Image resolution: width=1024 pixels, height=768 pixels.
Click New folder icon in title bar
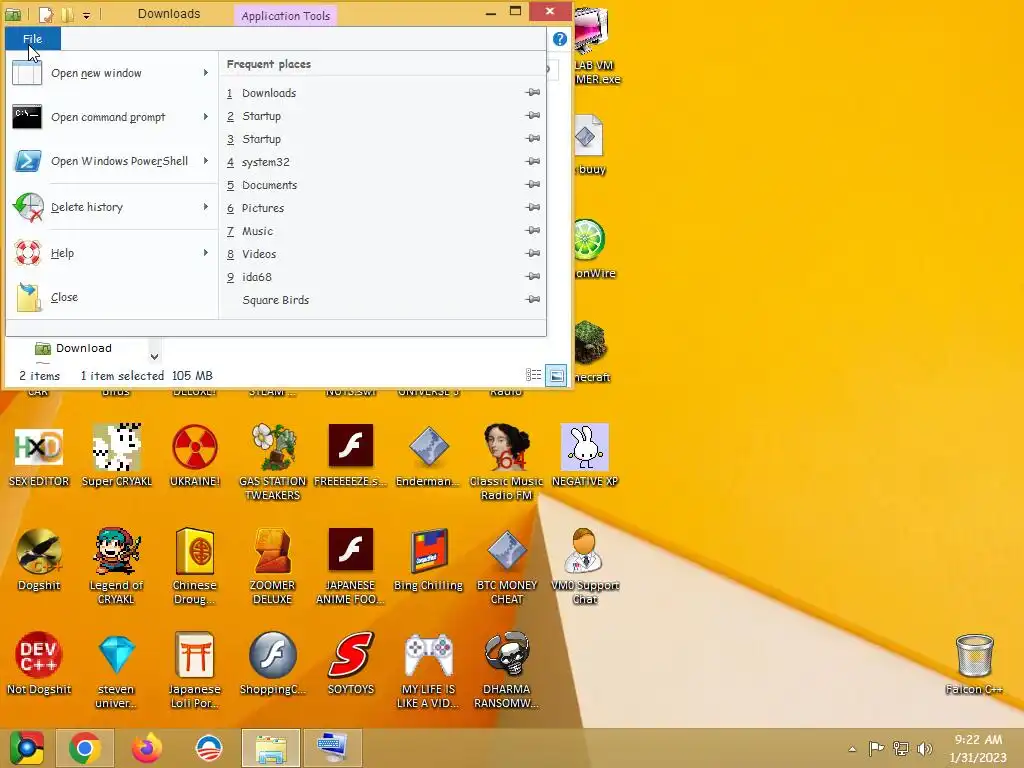pos(67,14)
